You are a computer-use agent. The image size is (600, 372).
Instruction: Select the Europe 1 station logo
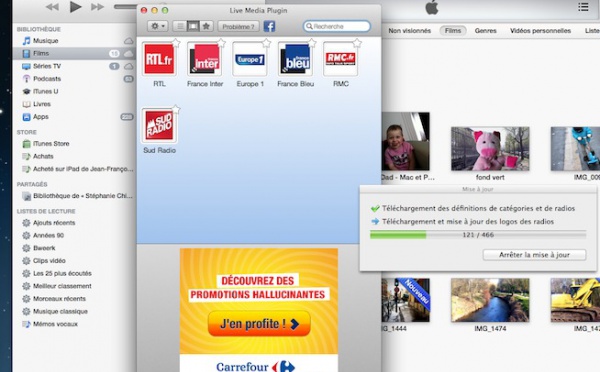coord(250,59)
